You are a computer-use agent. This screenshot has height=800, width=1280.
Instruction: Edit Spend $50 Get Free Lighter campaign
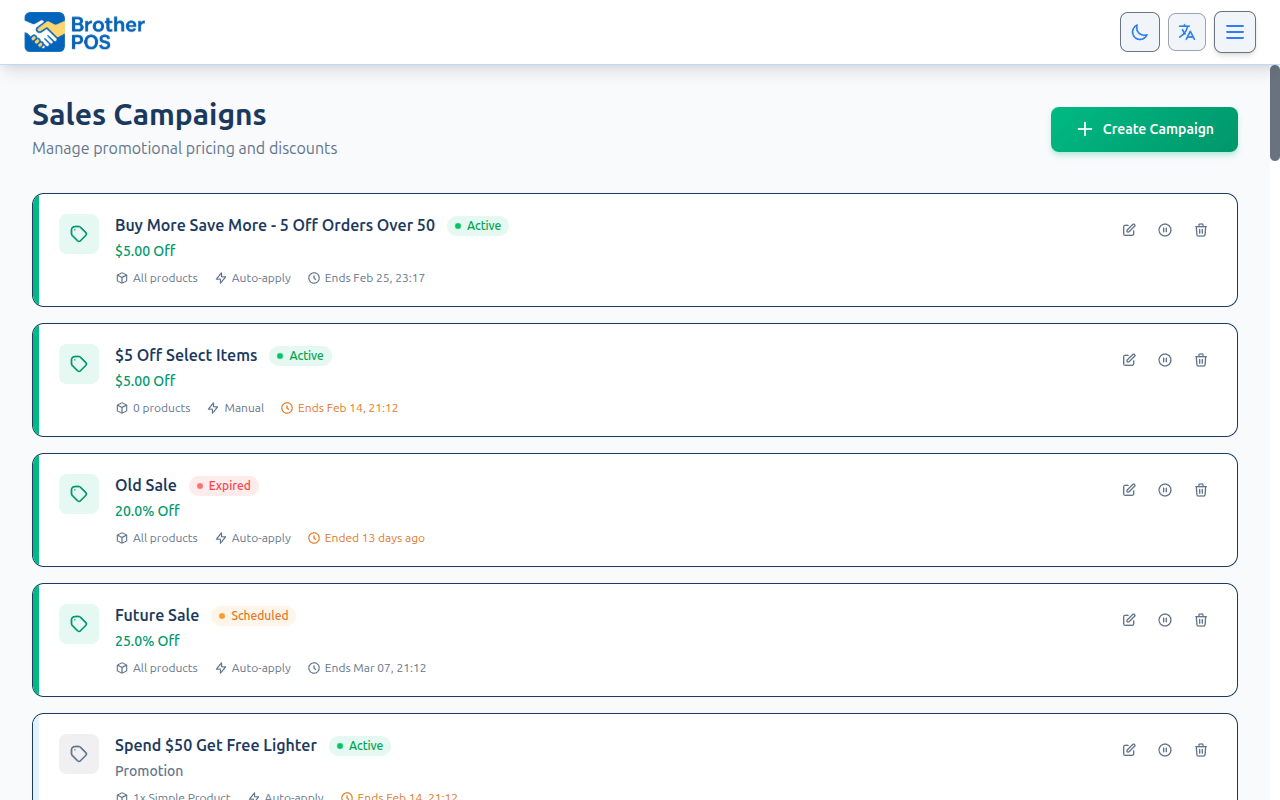point(1129,750)
